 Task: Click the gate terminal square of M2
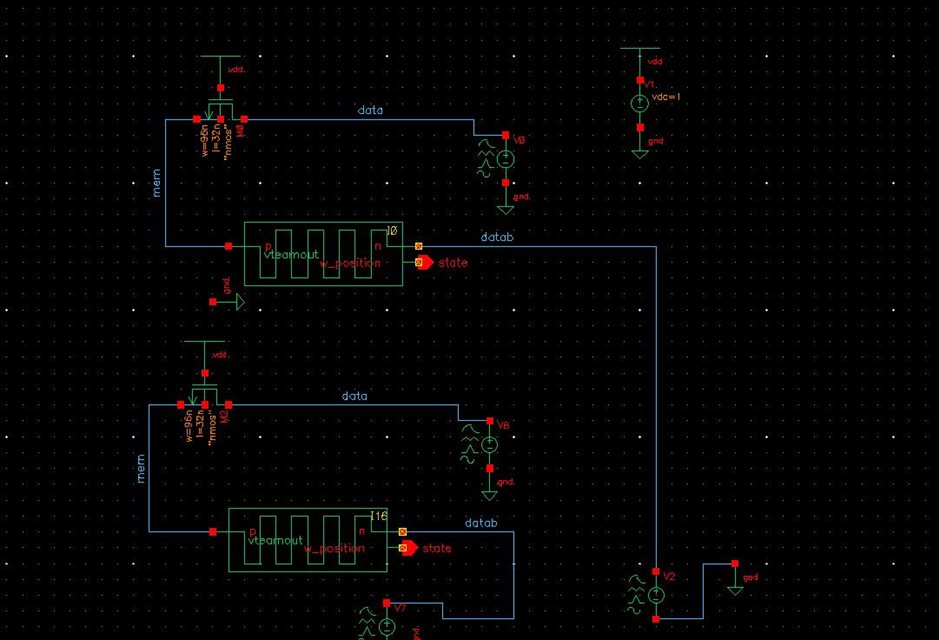click(x=205, y=374)
